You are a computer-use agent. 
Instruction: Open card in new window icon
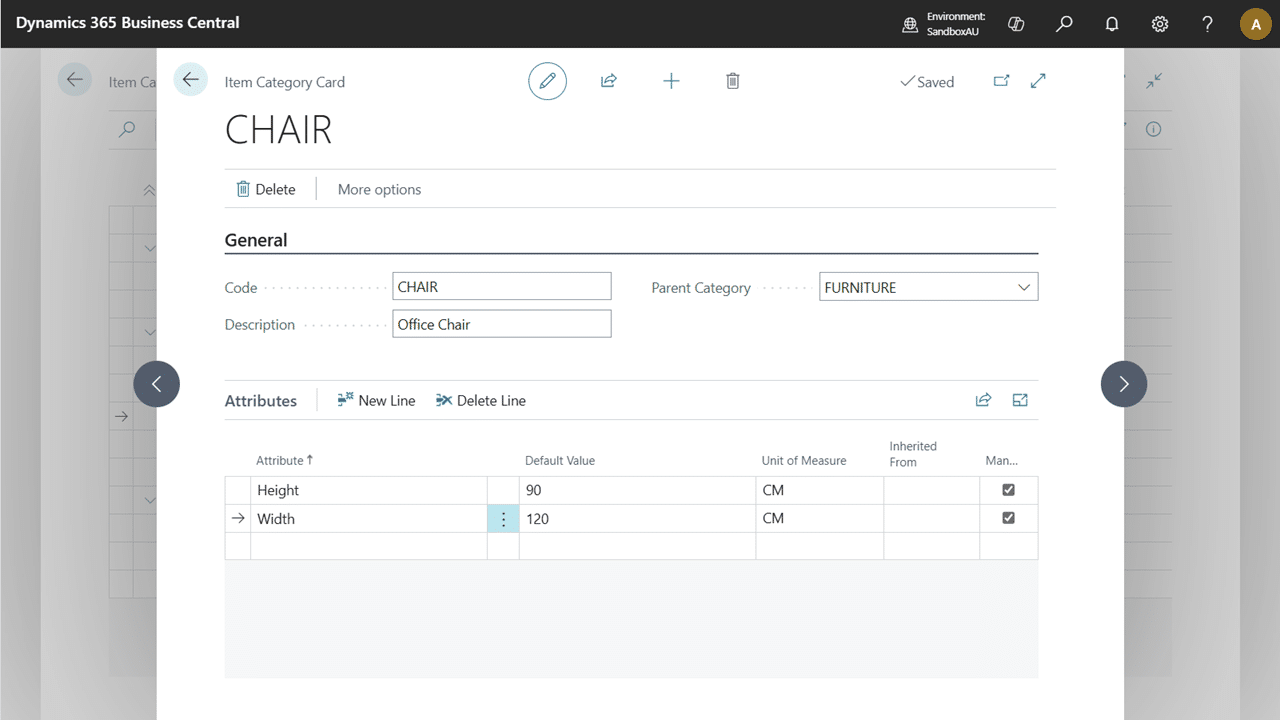point(1001,81)
